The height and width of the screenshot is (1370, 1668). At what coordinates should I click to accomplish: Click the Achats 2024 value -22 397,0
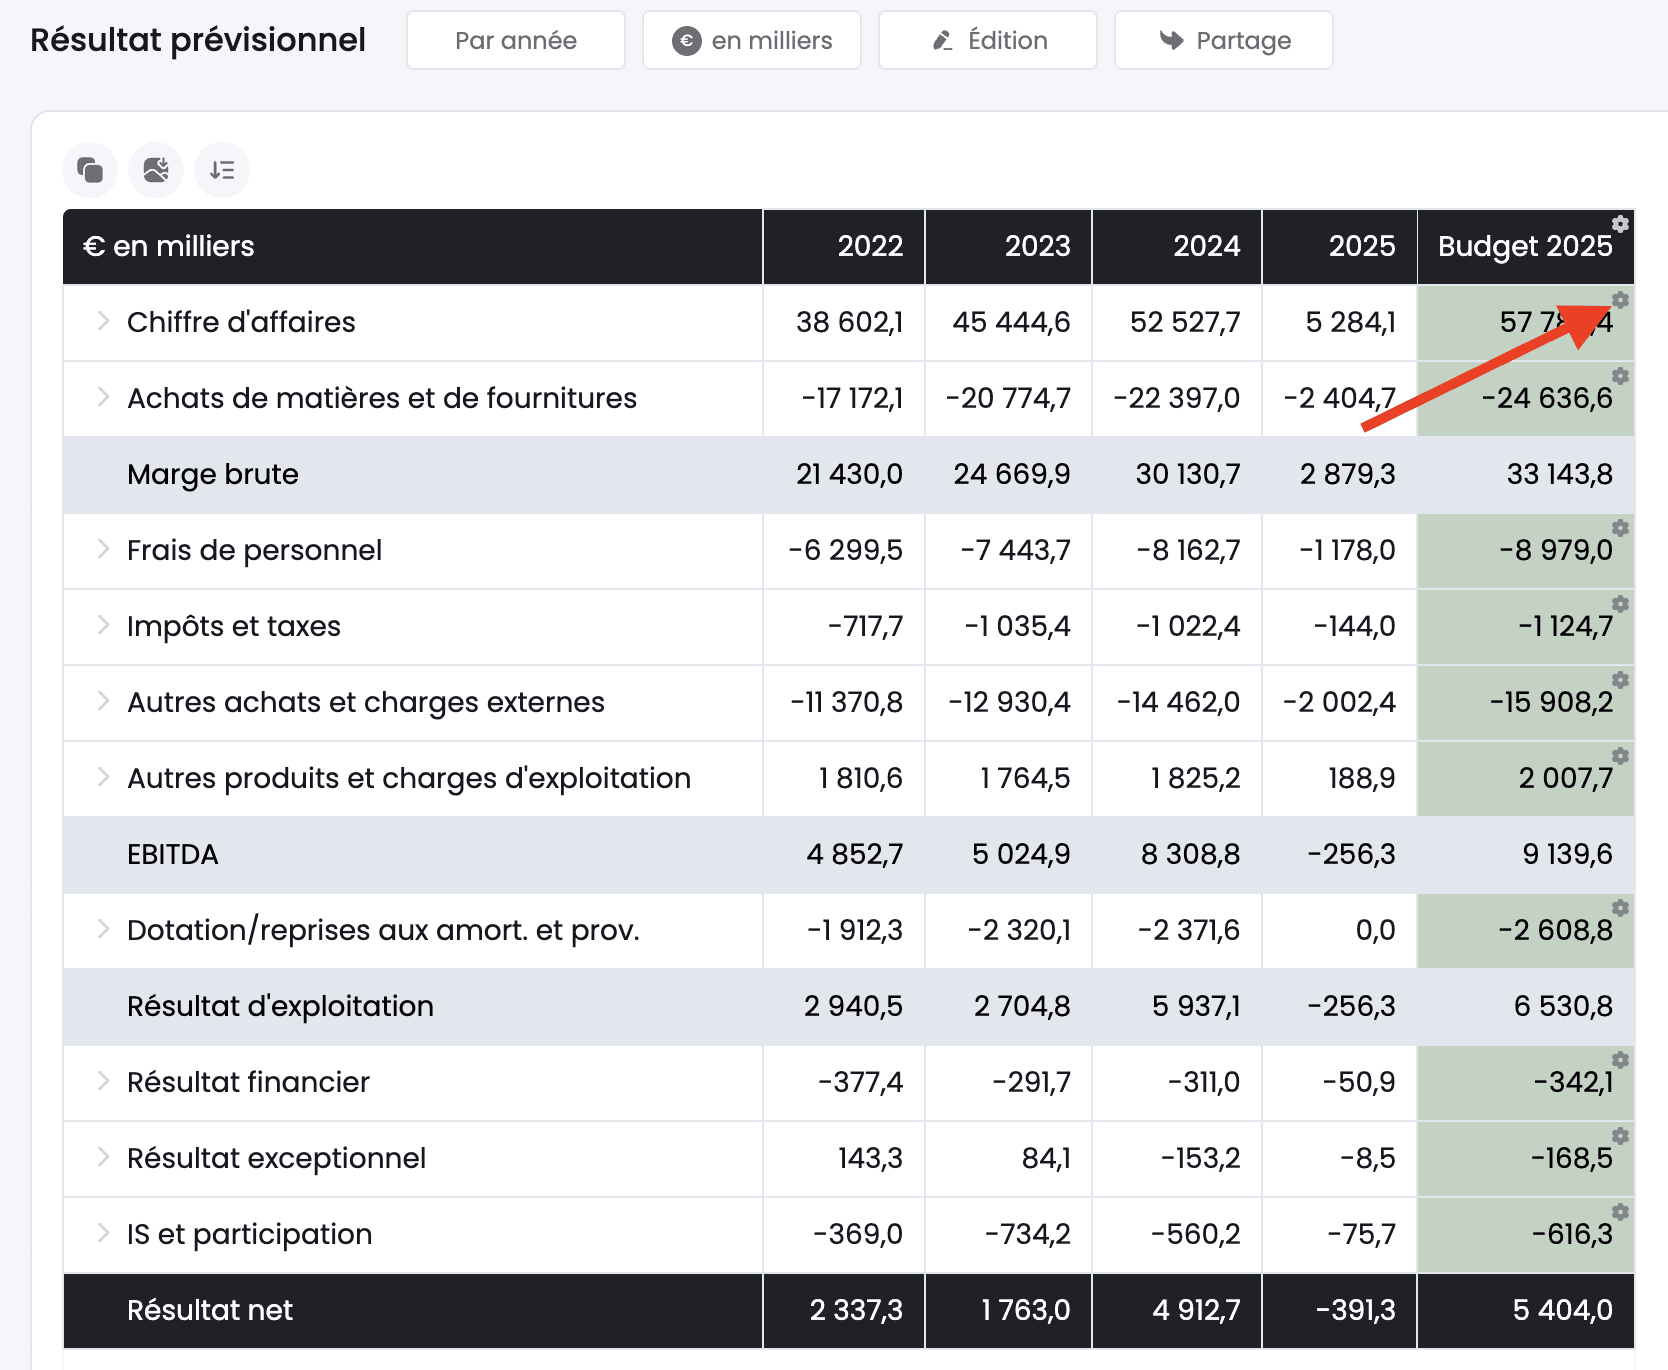click(x=1176, y=398)
